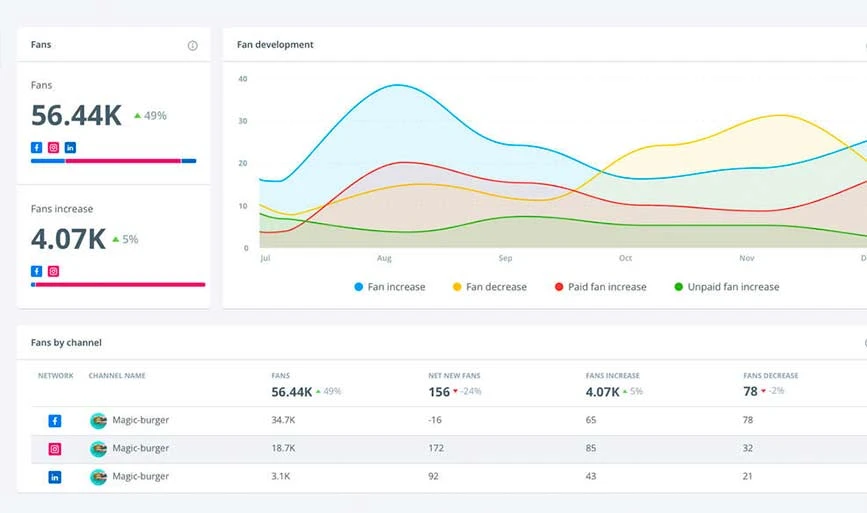Open Magic-burger channel in the LinkedIn row
This screenshot has width=867, height=513.
(x=140, y=477)
